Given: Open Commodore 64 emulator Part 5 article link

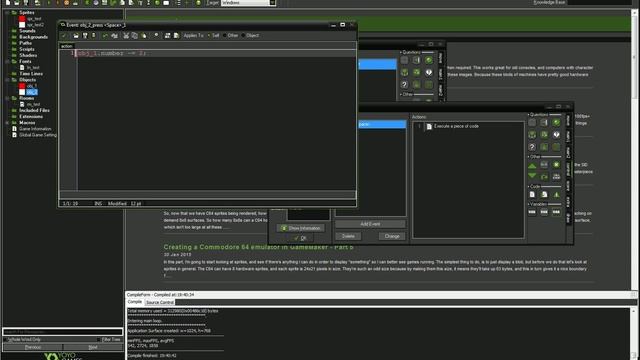Looking at the screenshot, I should click(259, 247).
